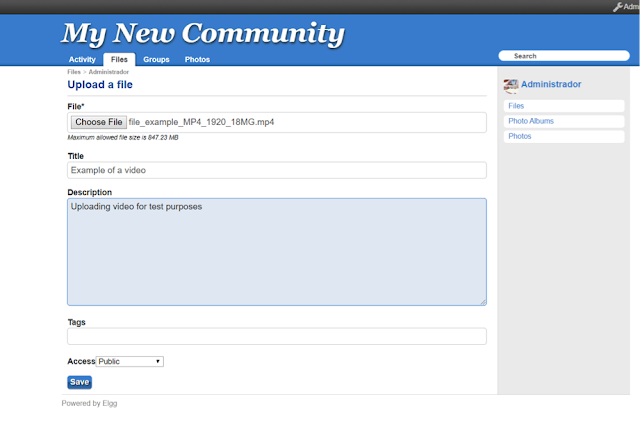Viewport: 640px width, 429px height.
Task: Click the Administrador avatar image
Action: pyautogui.click(x=511, y=86)
